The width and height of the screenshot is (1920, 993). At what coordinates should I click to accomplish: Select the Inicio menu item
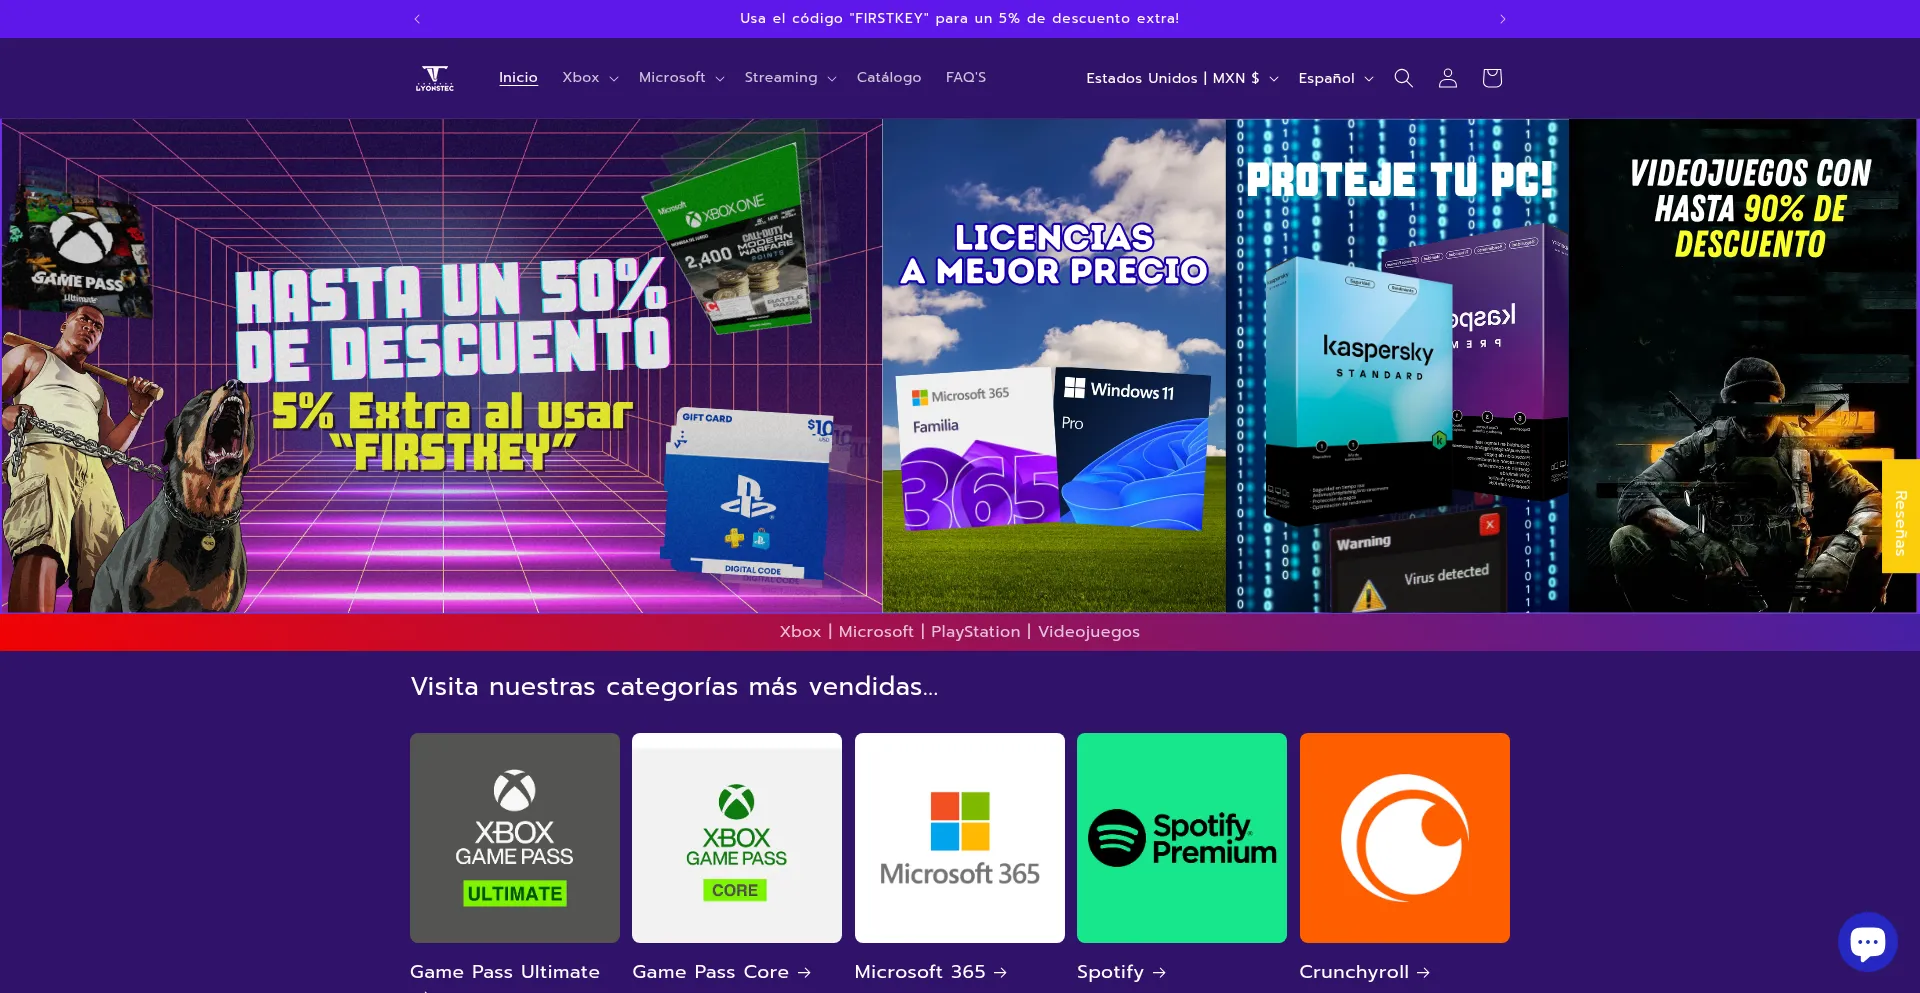[x=518, y=78]
